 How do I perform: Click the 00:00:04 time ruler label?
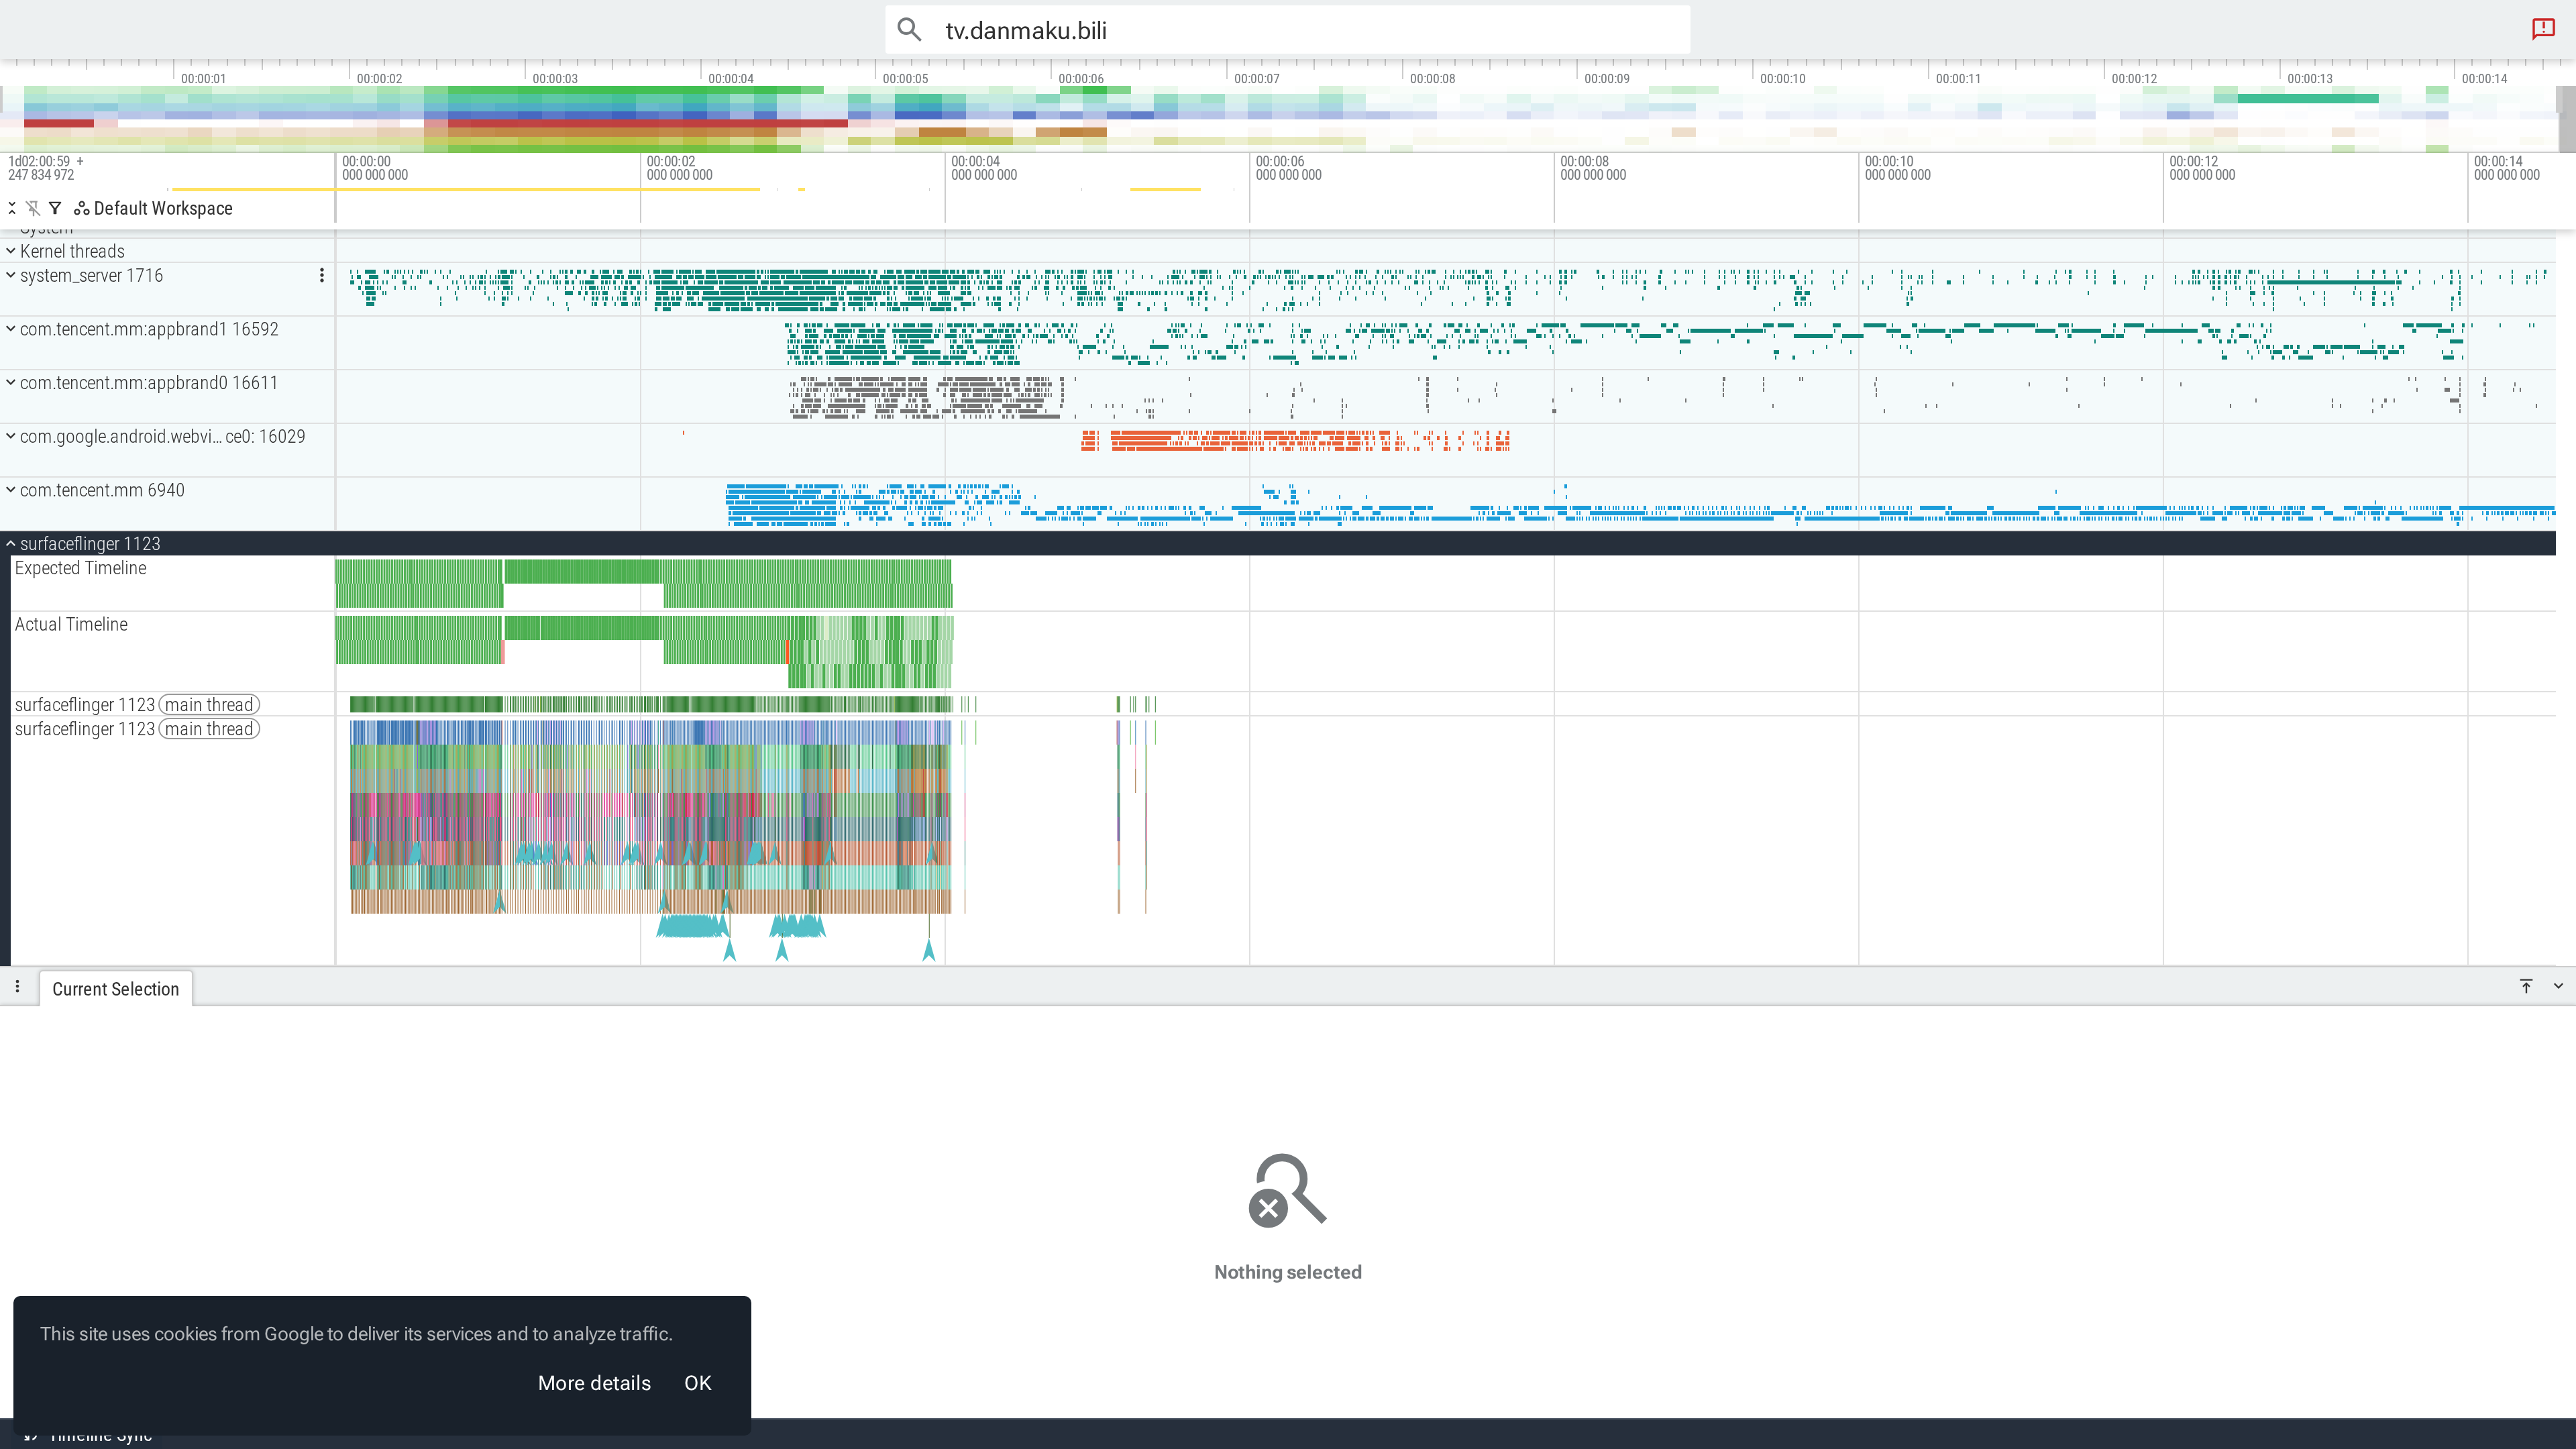click(984, 168)
